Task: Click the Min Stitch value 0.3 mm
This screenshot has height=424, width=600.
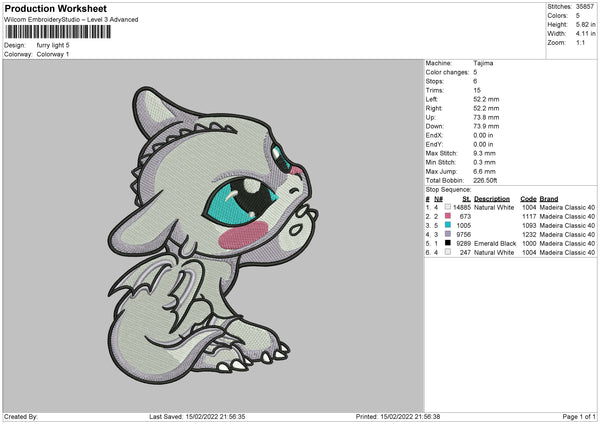Action: (484, 162)
